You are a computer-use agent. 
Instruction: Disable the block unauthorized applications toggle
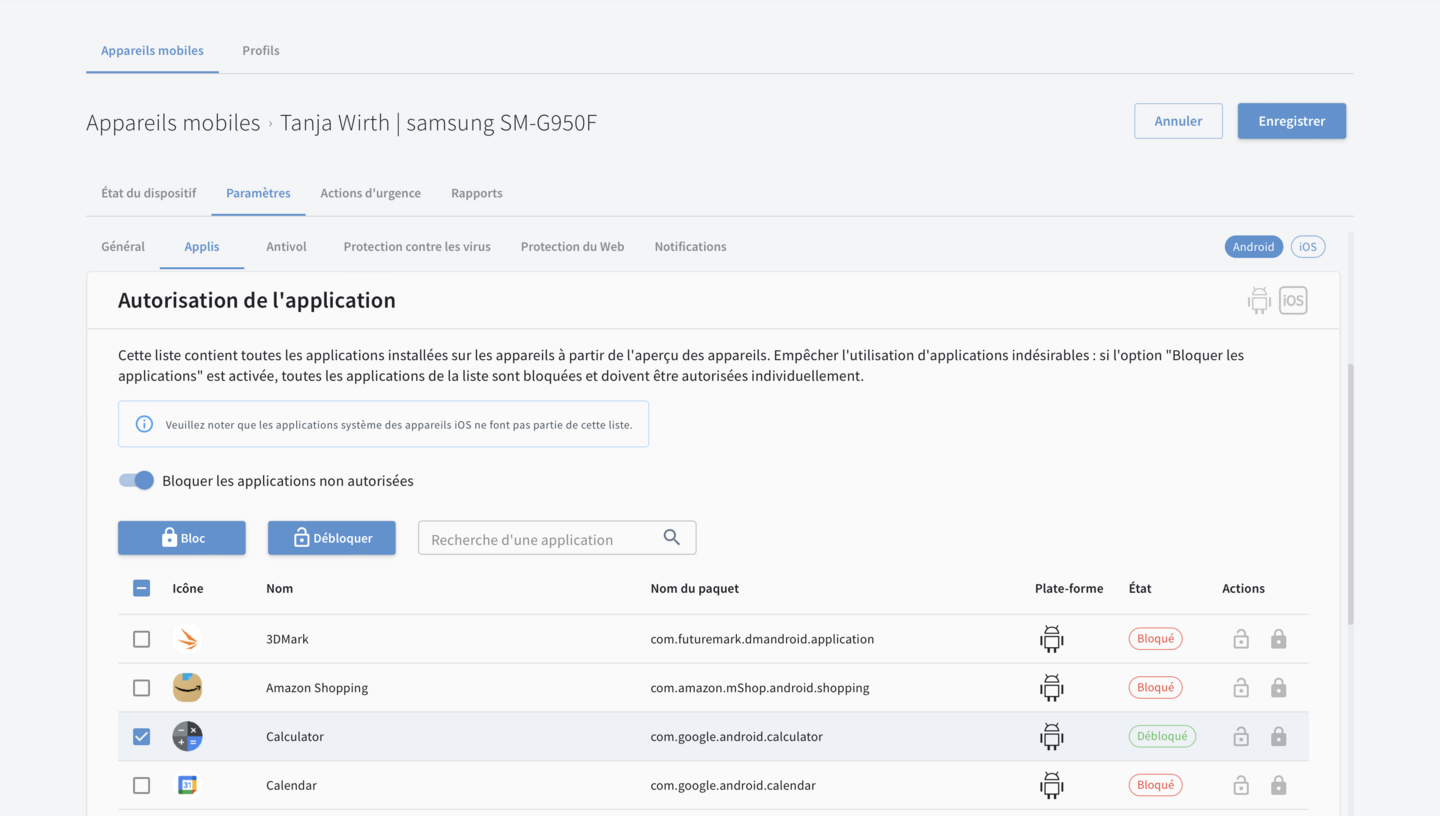coord(137,481)
